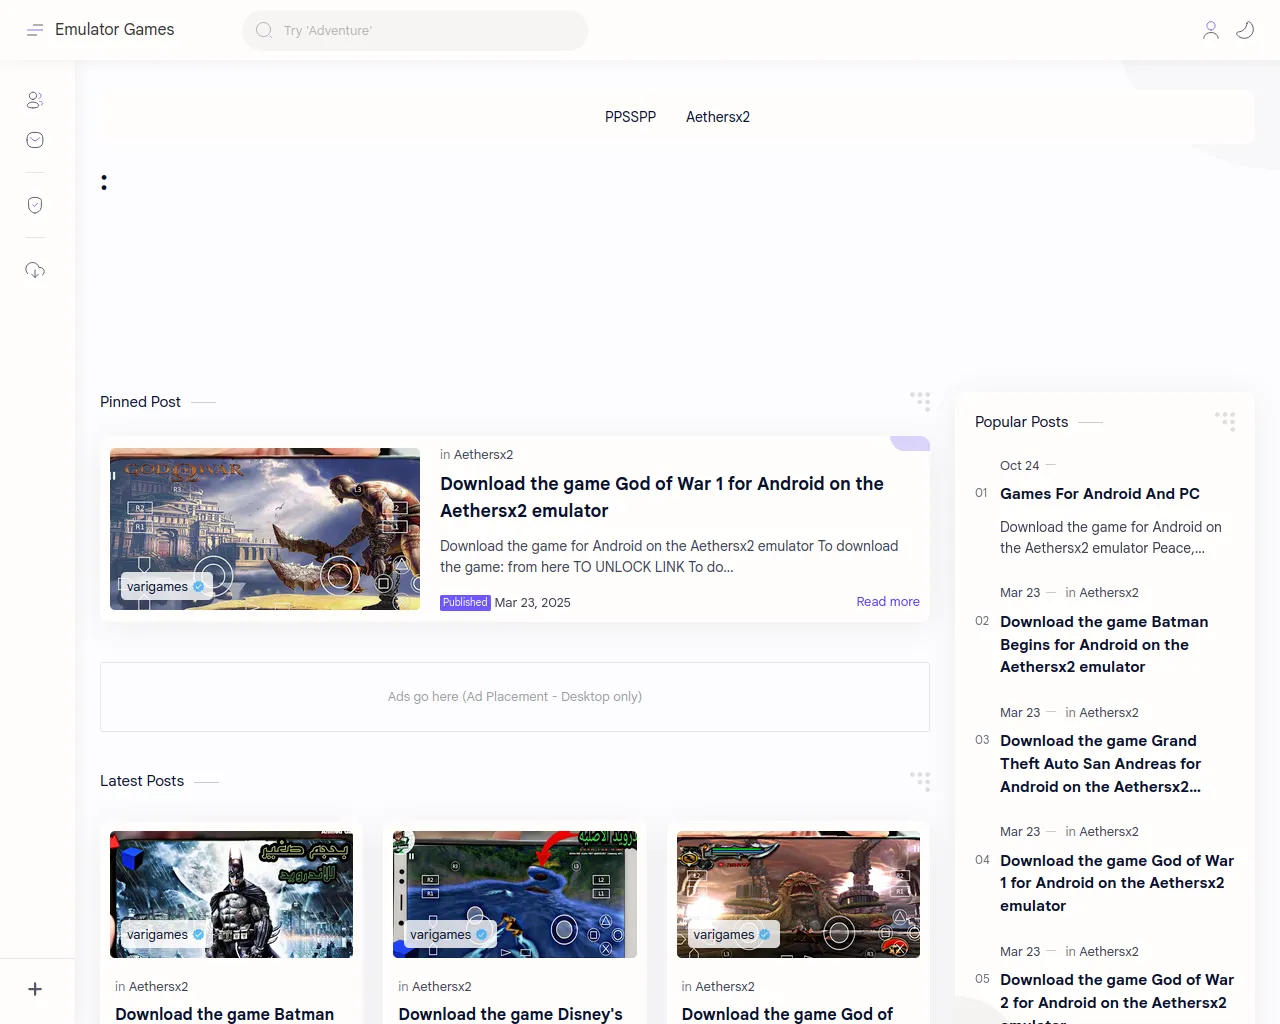Open the God of War 1 pinned post thumbnail
1280x1024 pixels.
(265, 529)
